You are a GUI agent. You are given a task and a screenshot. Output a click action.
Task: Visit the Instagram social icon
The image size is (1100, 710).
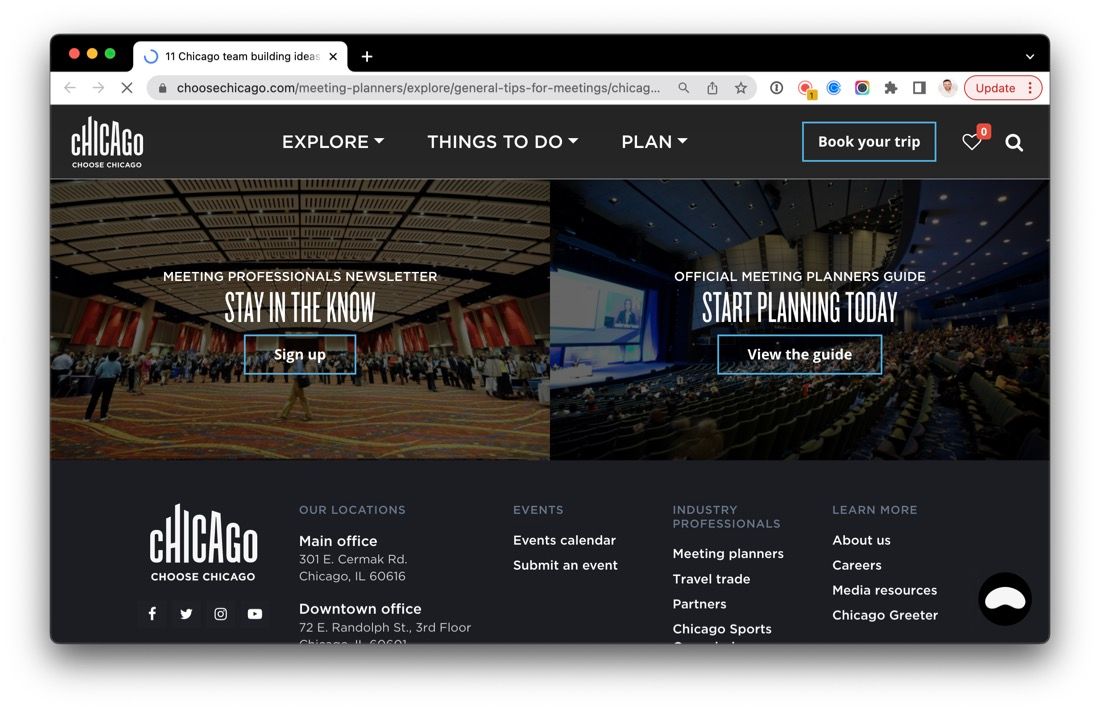pos(220,614)
